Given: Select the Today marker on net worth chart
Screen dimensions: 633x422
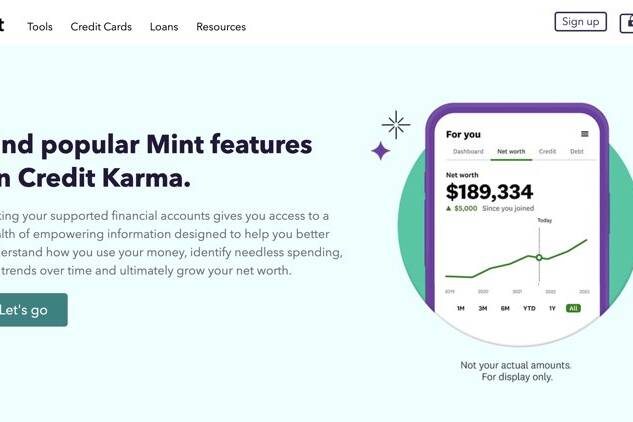Looking at the screenshot, I should tap(539, 257).
